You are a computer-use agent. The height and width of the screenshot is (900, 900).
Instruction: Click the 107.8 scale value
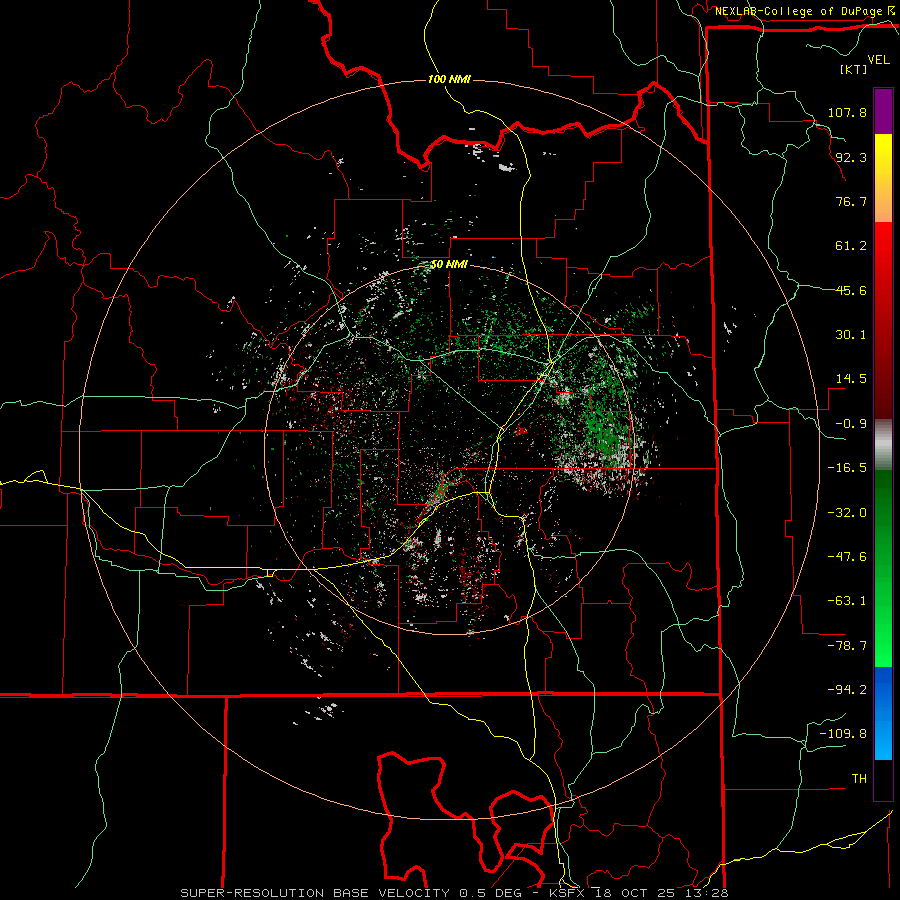pos(847,112)
